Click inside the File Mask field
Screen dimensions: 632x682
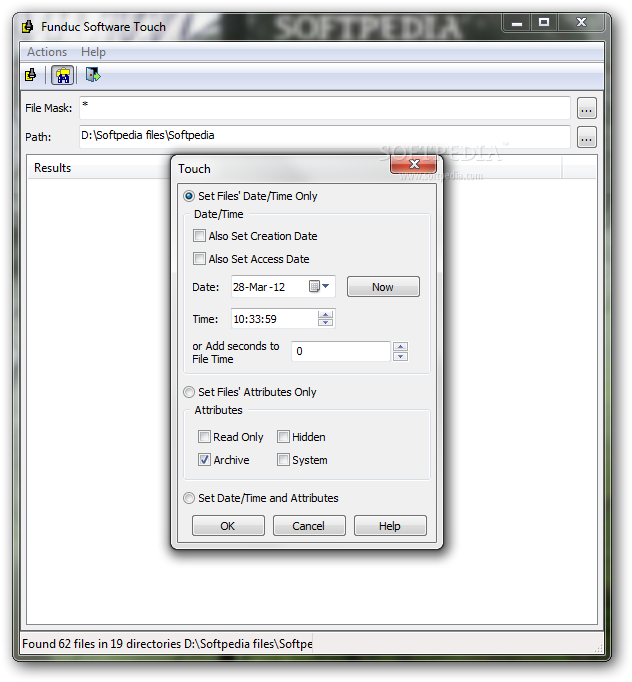pos(324,108)
